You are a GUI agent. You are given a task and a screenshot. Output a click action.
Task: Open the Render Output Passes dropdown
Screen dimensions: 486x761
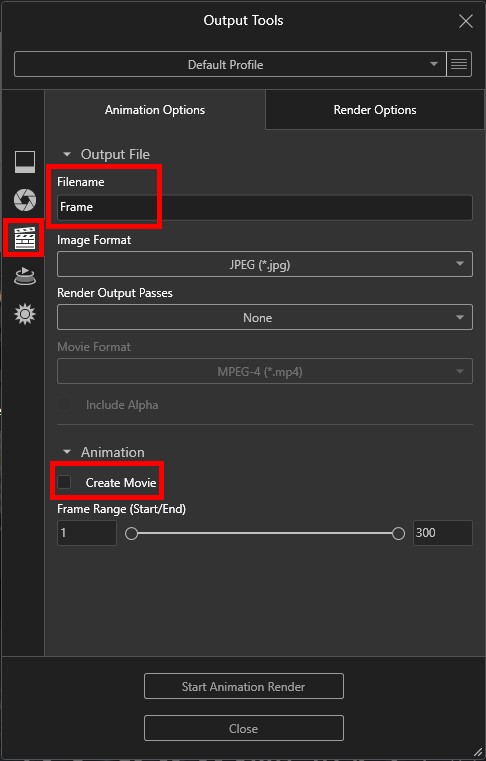pyautogui.click(x=265, y=317)
